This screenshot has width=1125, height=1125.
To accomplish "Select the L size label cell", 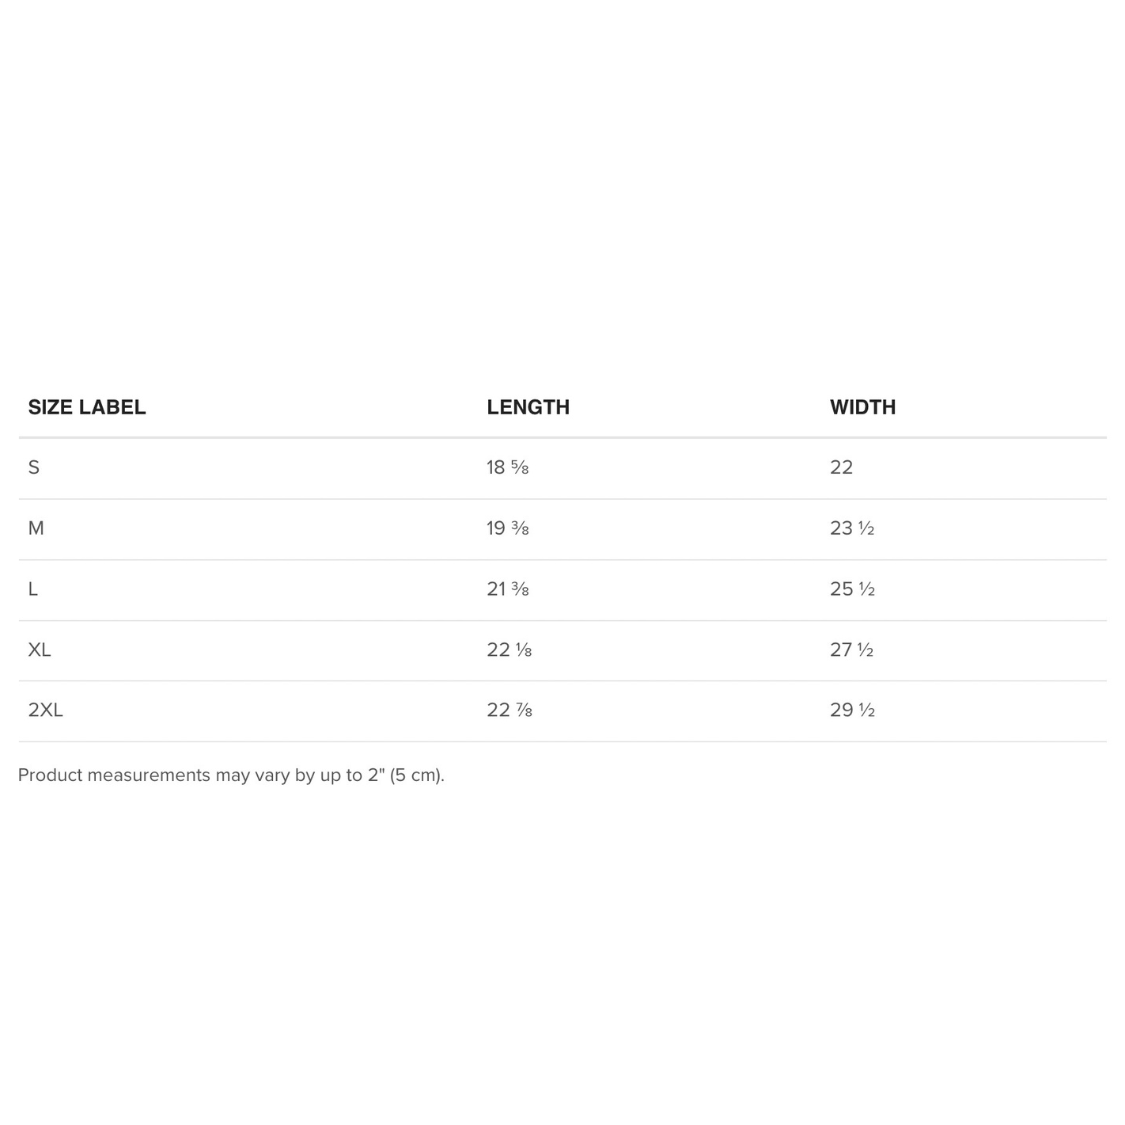I will click(33, 589).
